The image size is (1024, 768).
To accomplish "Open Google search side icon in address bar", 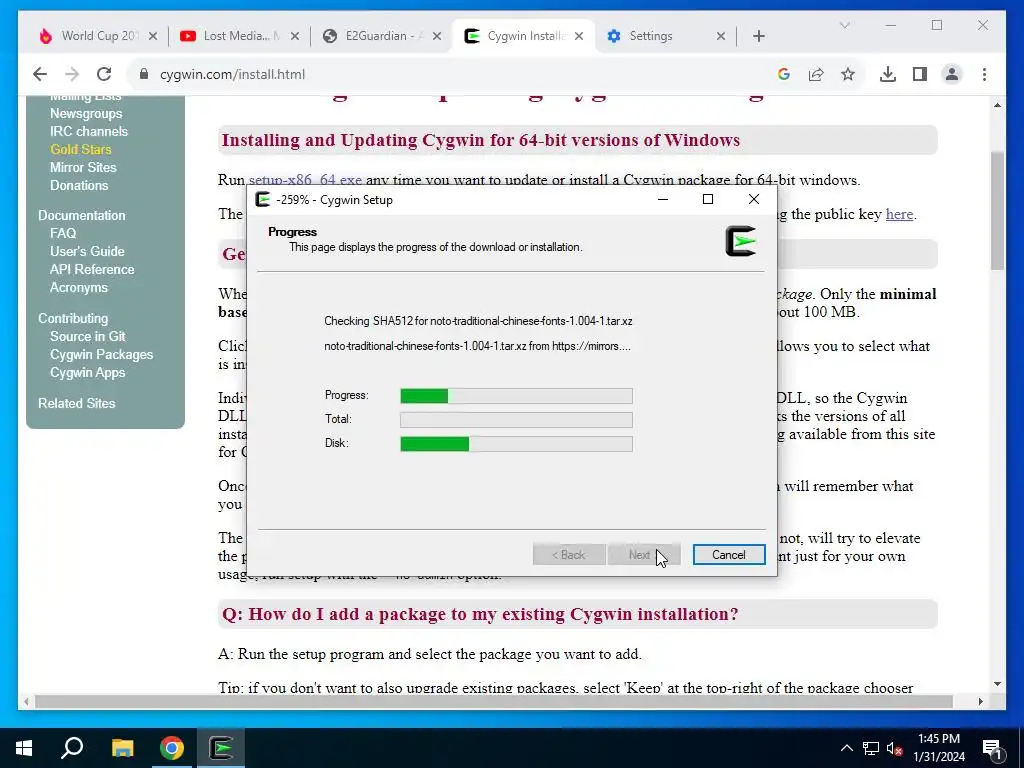I will [784, 74].
